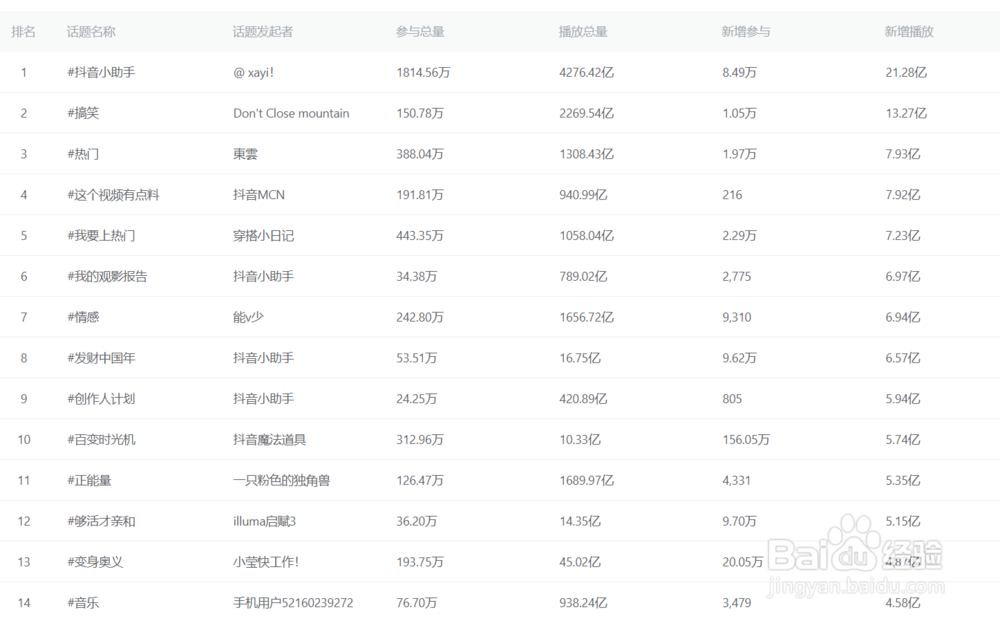Select the #音乐 topic name
The height and width of the screenshot is (621, 1000).
point(84,603)
